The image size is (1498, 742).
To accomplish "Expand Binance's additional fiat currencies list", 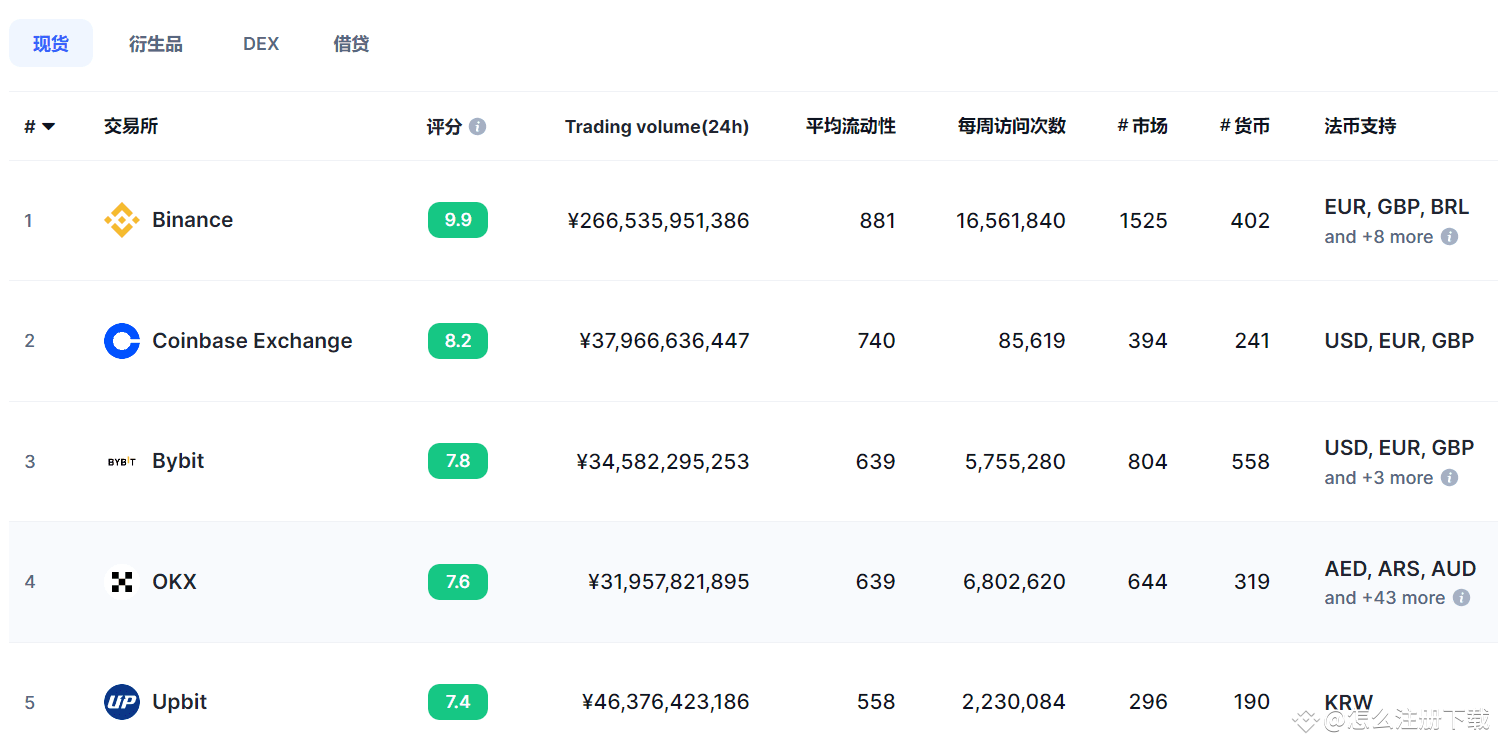I will (x=1380, y=236).
